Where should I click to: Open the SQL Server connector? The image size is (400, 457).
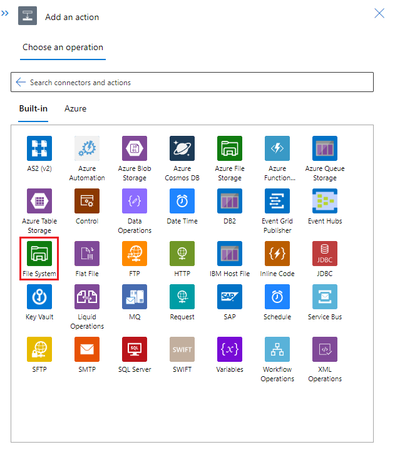(x=135, y=349)
